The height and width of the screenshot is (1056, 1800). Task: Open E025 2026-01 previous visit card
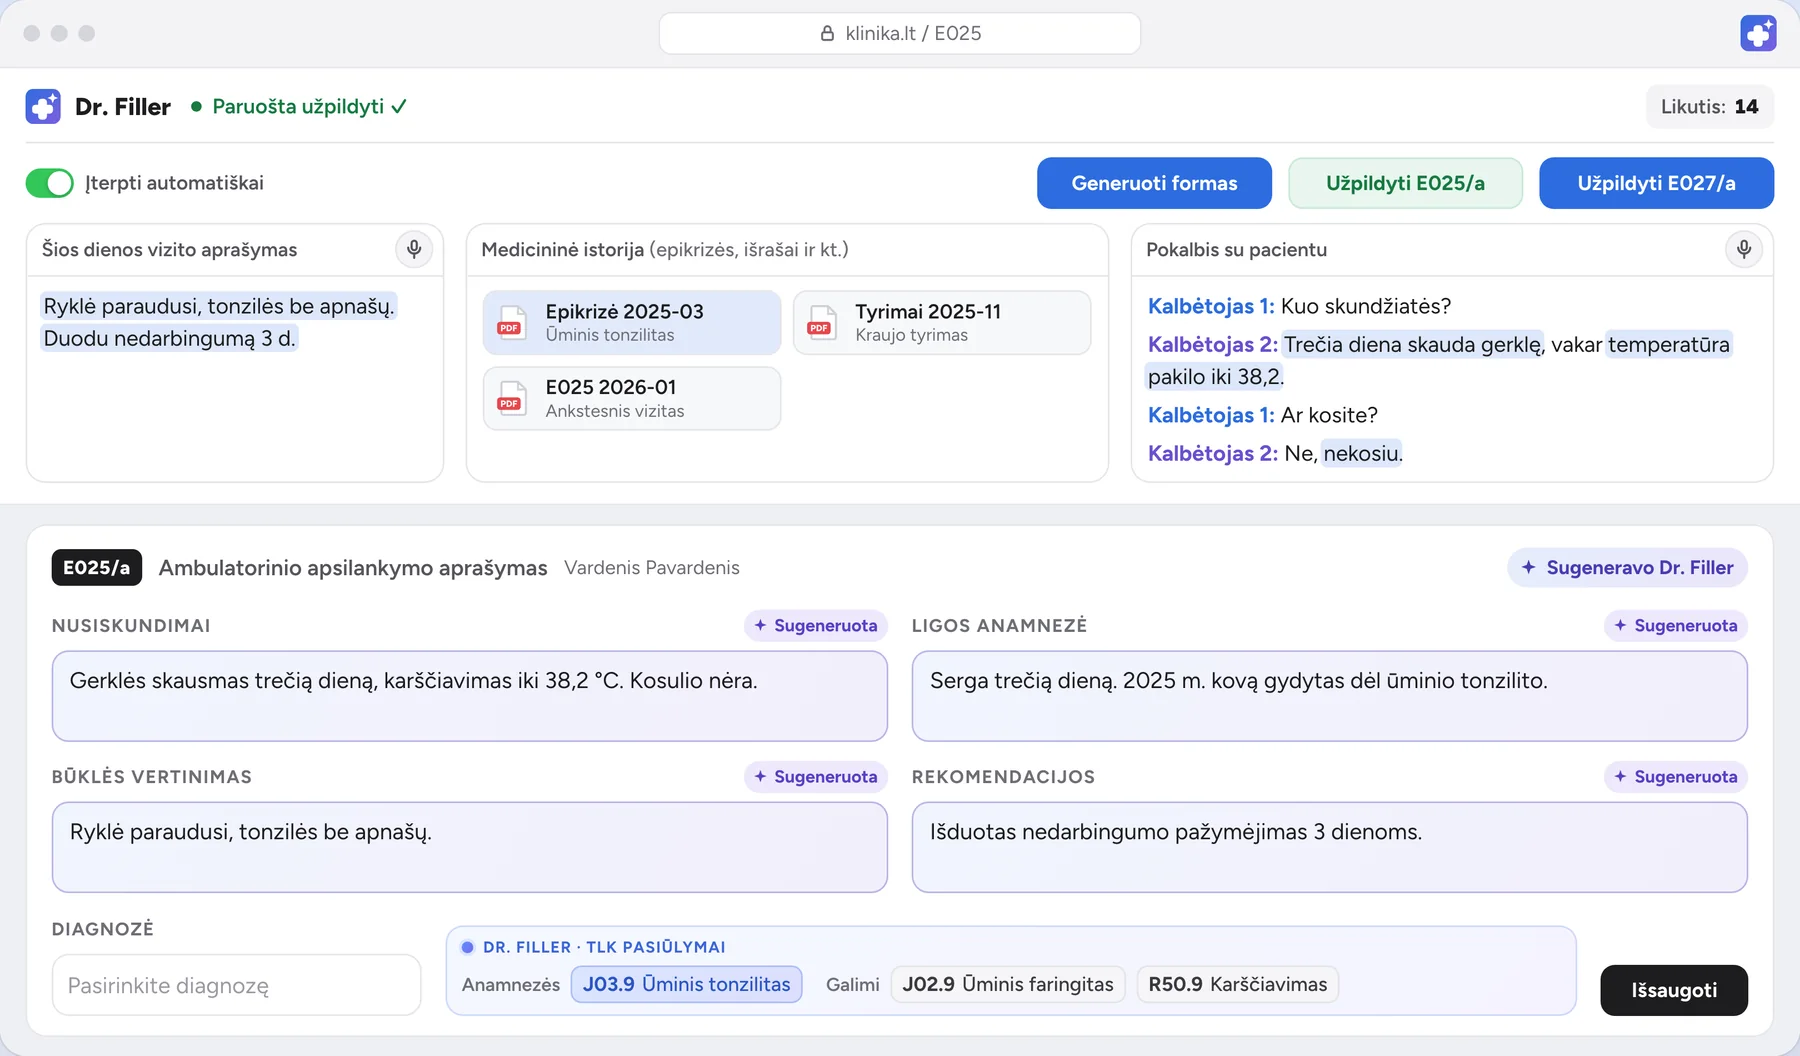tap(632, 398)
